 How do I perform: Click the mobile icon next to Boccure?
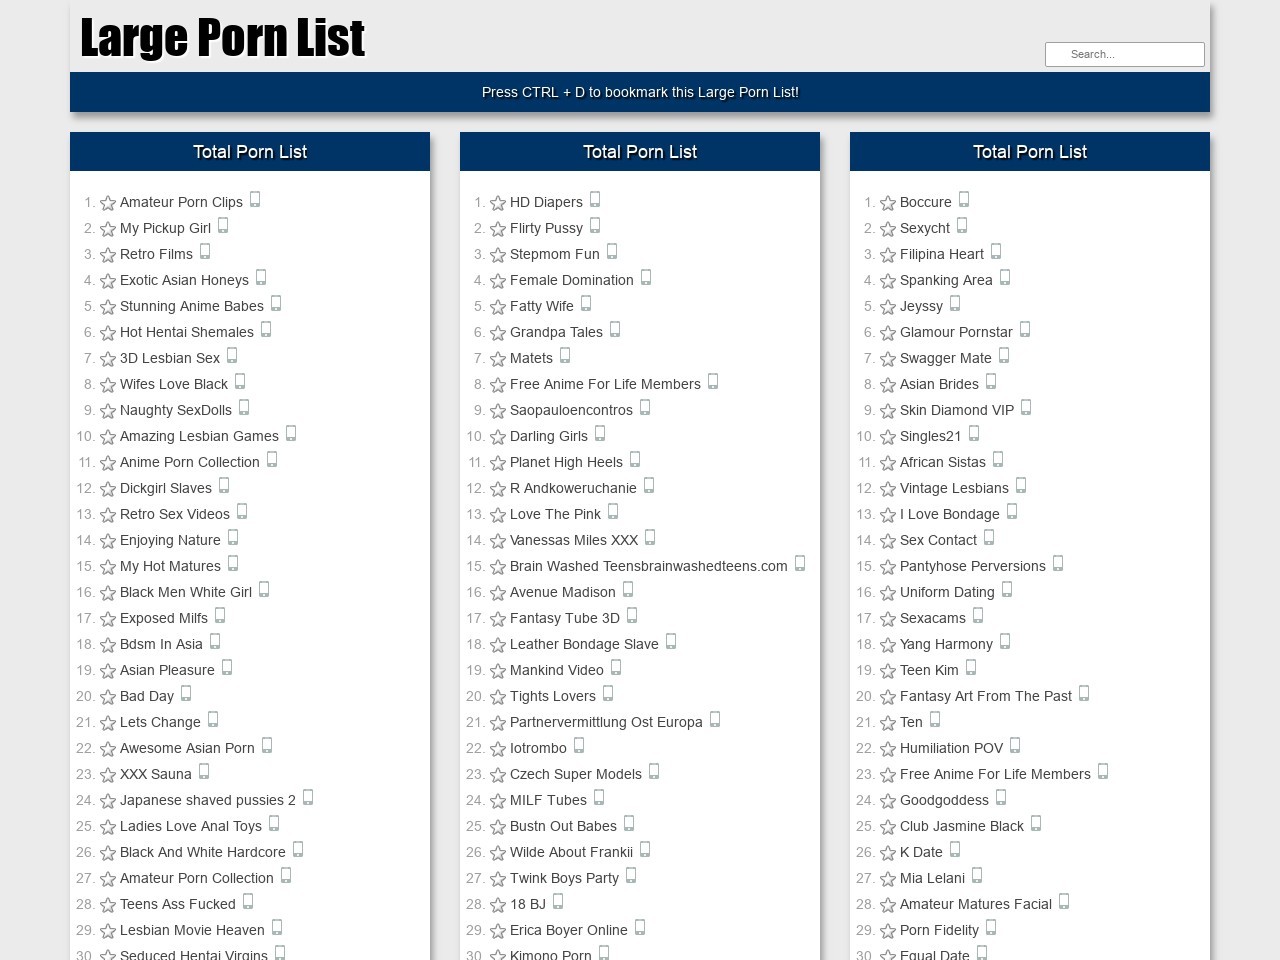(x=964, y=200)
